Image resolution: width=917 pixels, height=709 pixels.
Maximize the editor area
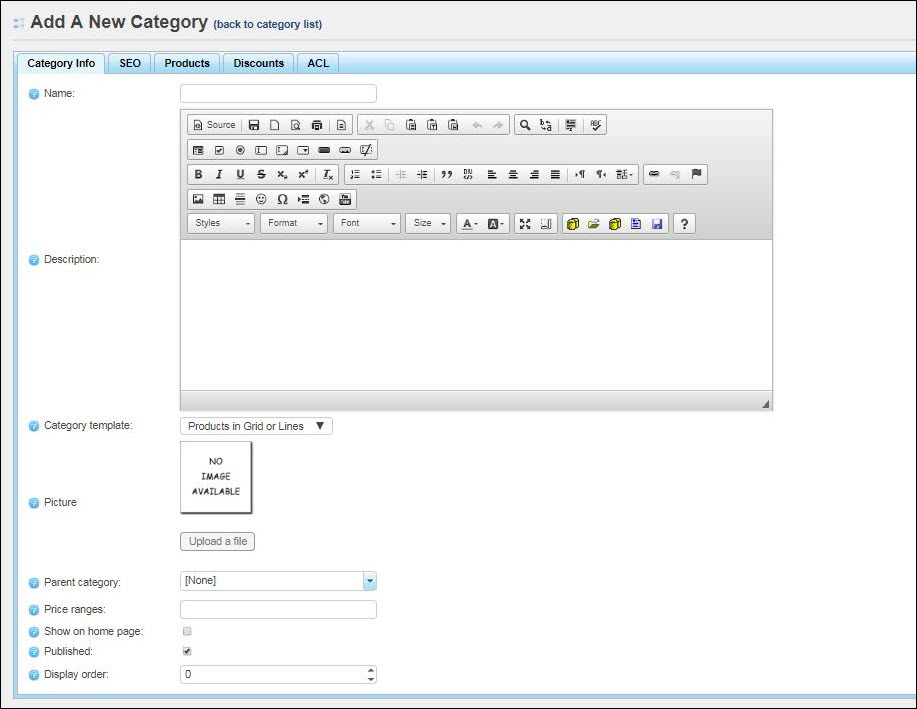(x=525, y=224)
